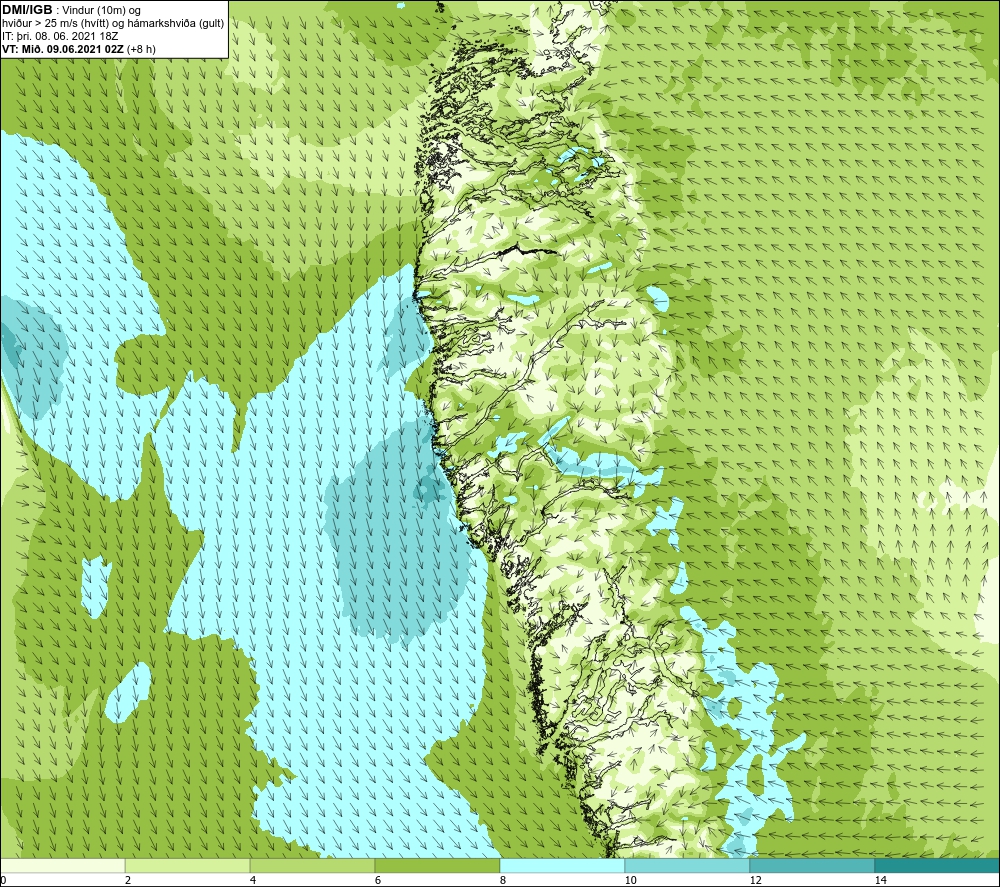The height and width of the screenshot is (887, 1000).
Task: Click the 2-4 m/s light green colorbar segment
Action: click(x=188, y=866)
